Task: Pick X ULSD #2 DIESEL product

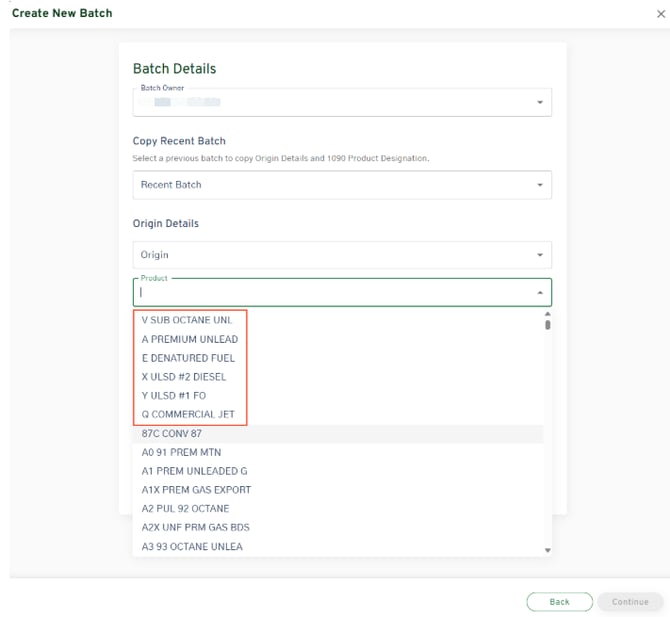Action: 184,377
